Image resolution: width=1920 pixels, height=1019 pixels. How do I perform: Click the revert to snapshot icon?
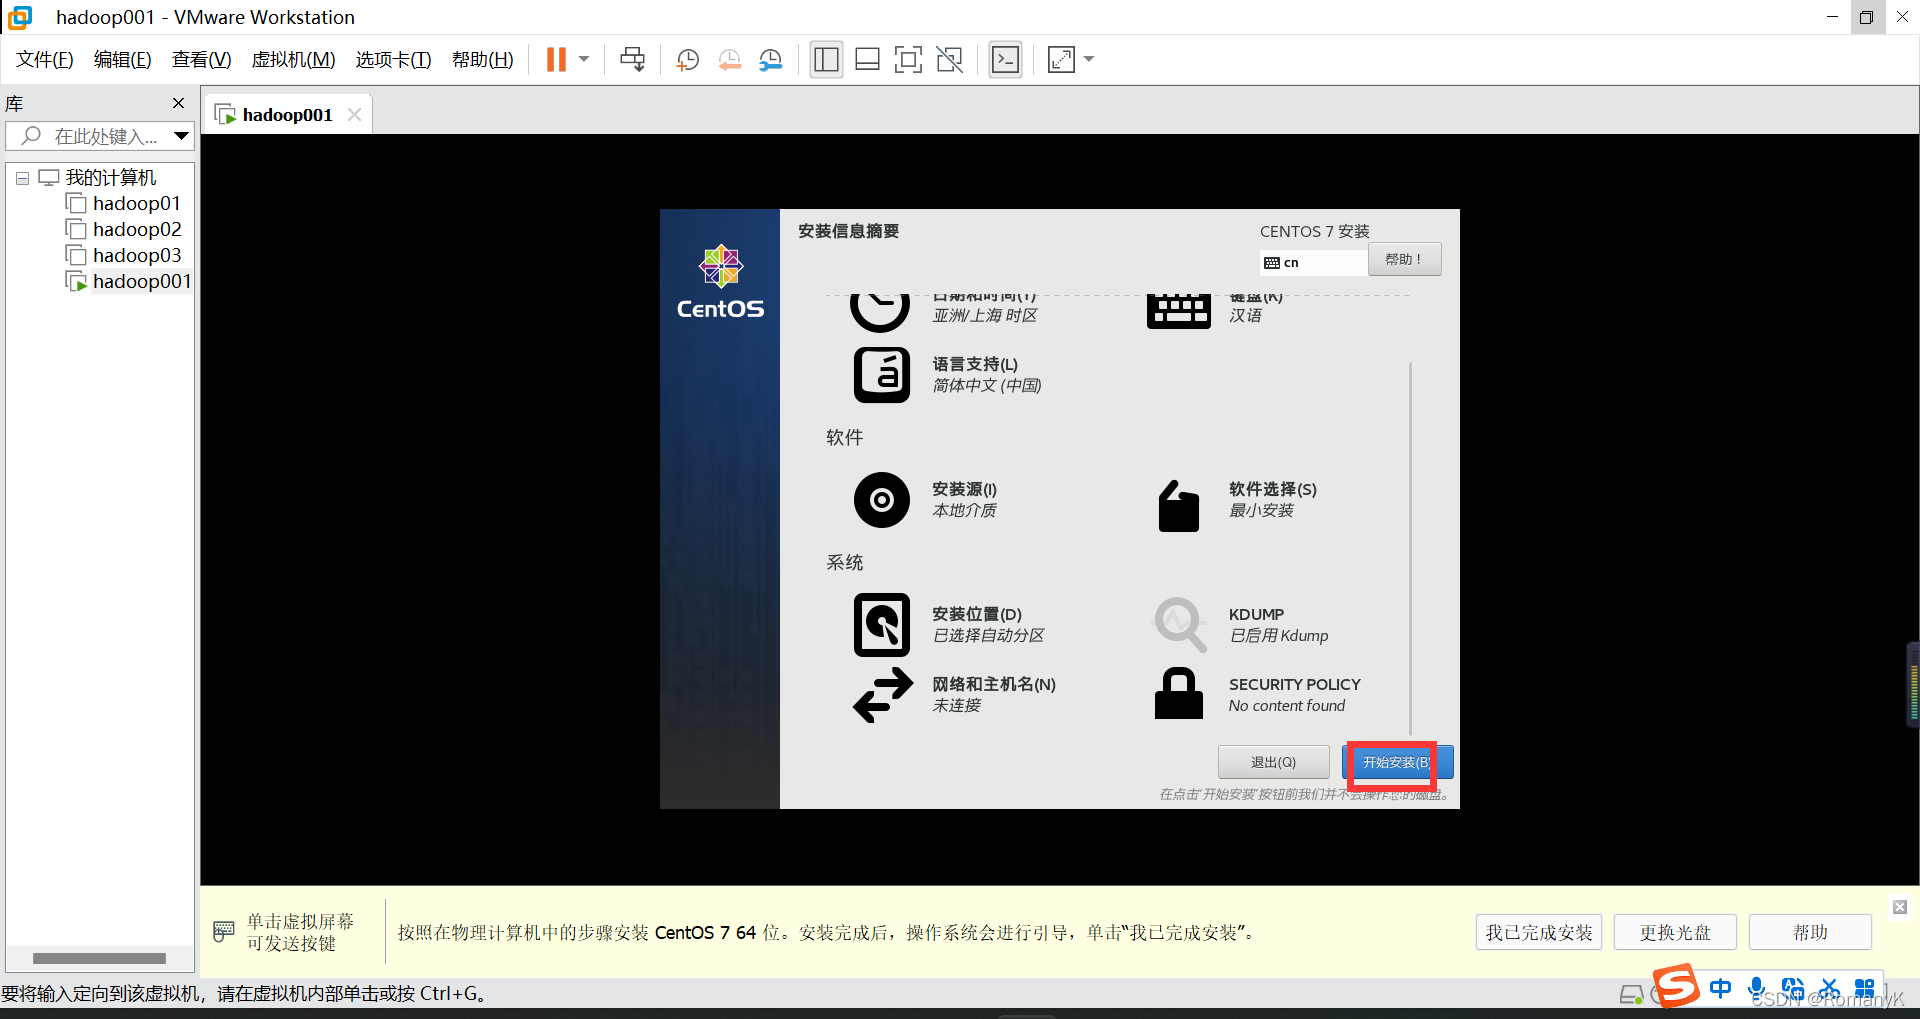[729, 60]
